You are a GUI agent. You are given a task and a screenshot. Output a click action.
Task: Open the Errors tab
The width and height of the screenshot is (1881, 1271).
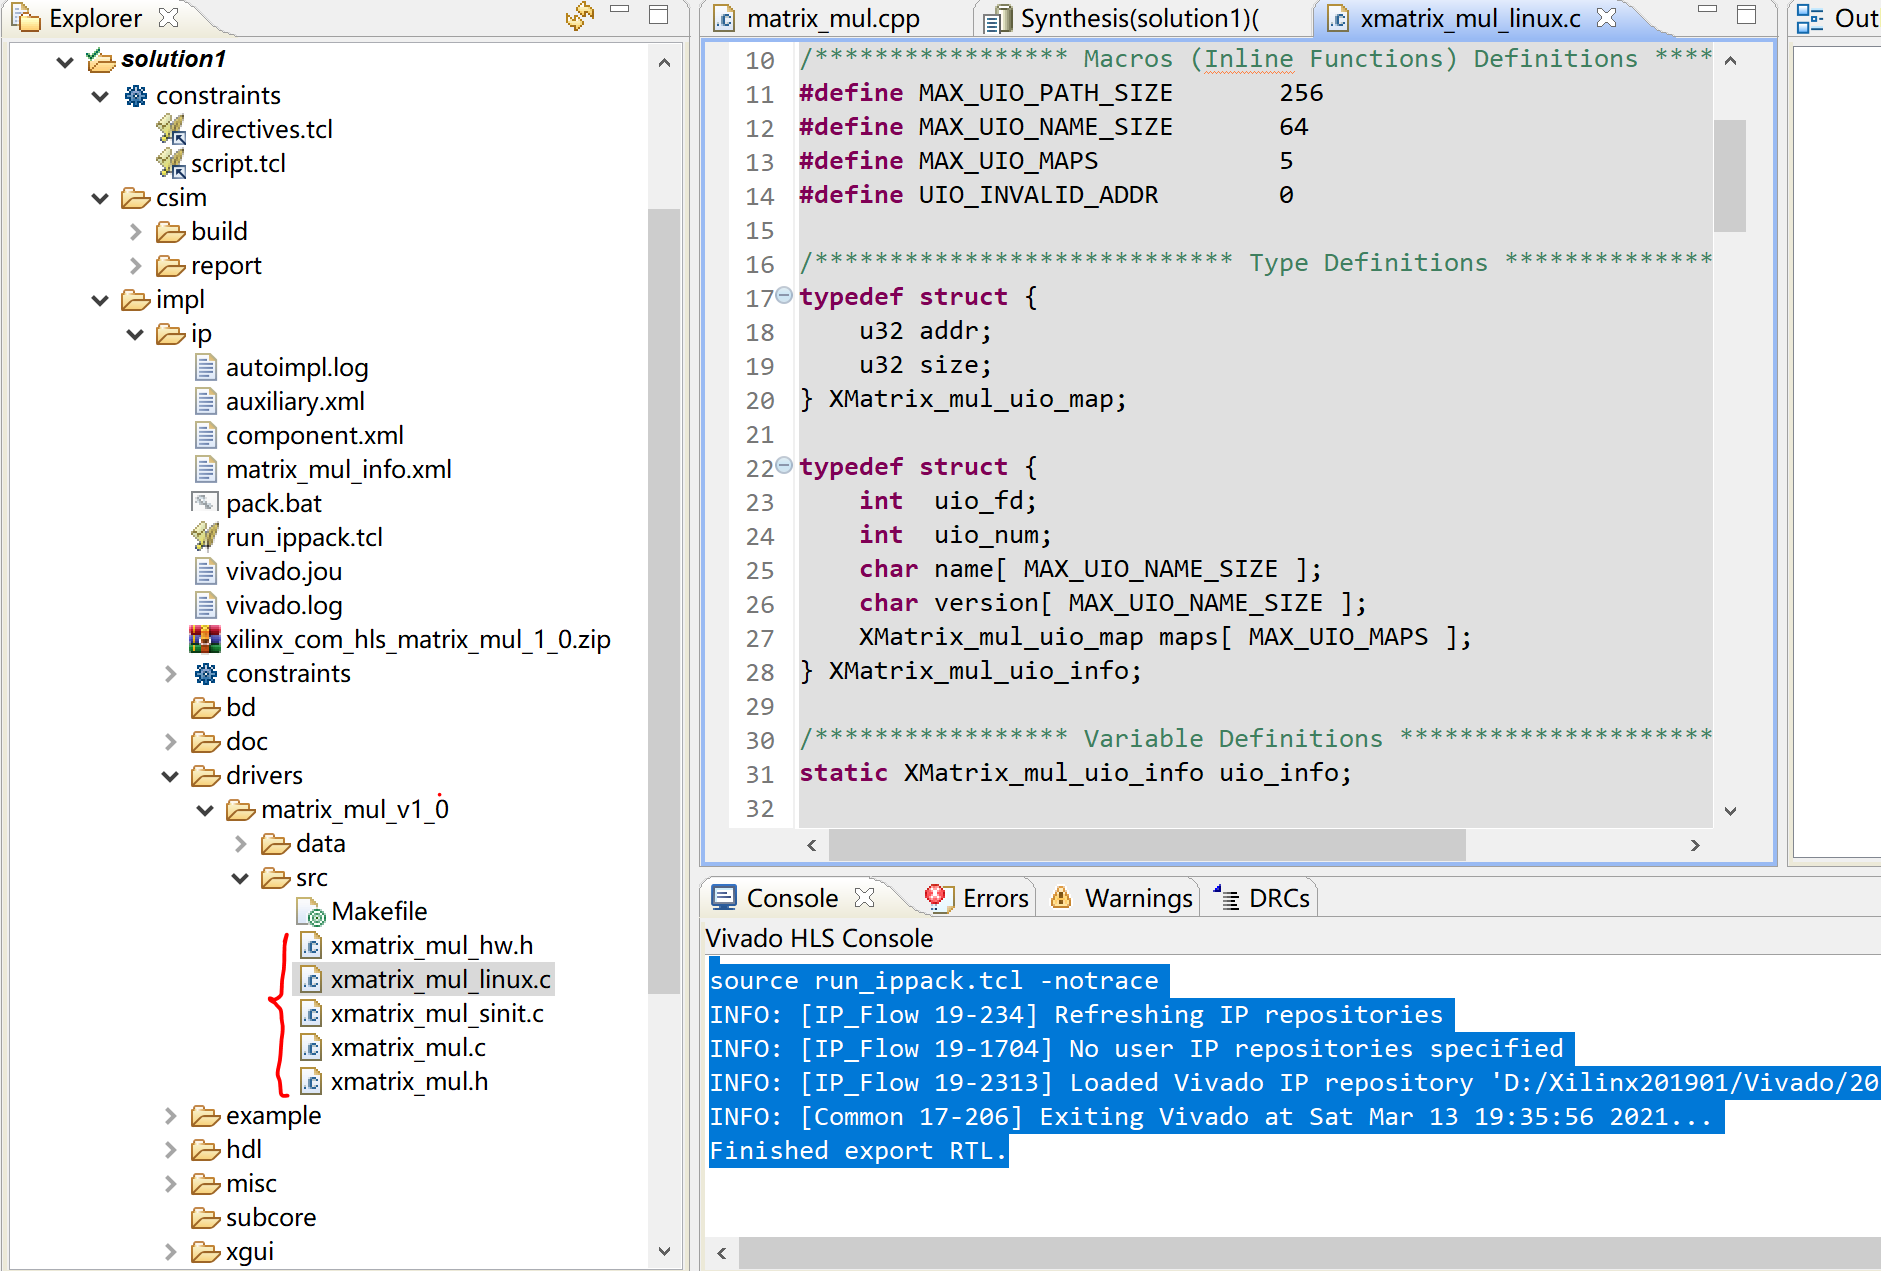977,898
